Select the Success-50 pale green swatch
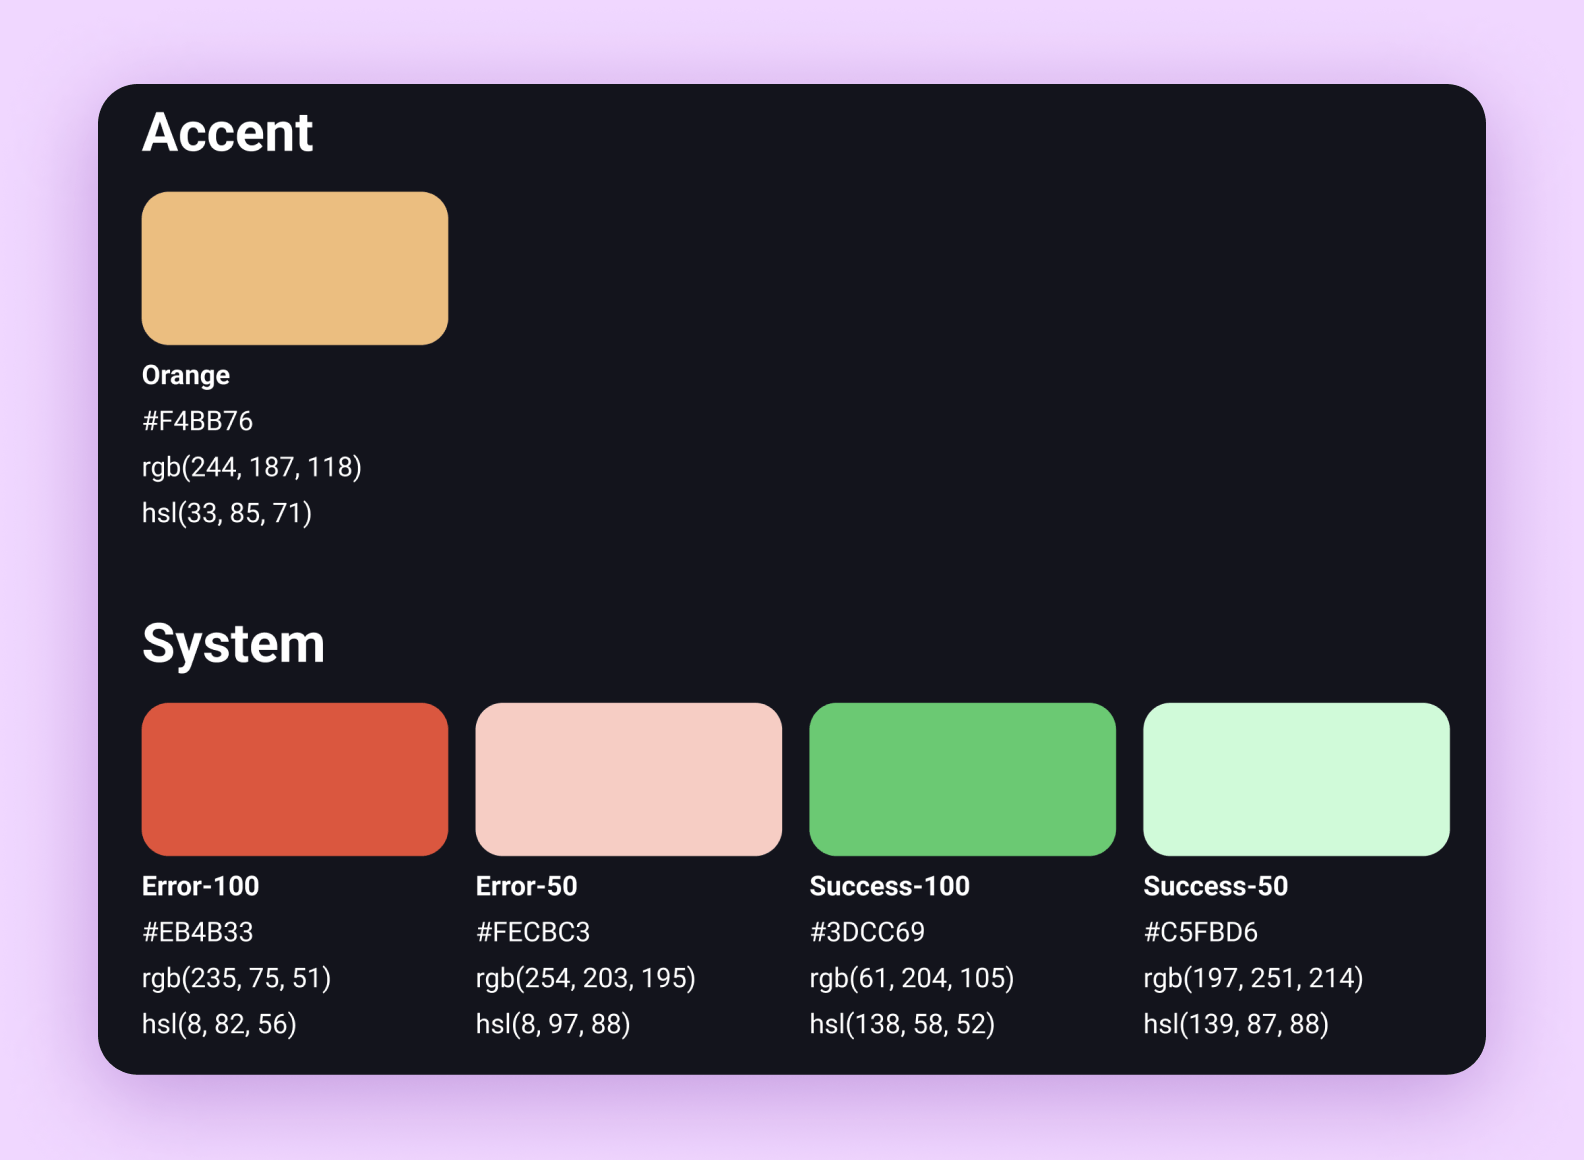This screenshot has width=1584, height=1160. 1296,779
